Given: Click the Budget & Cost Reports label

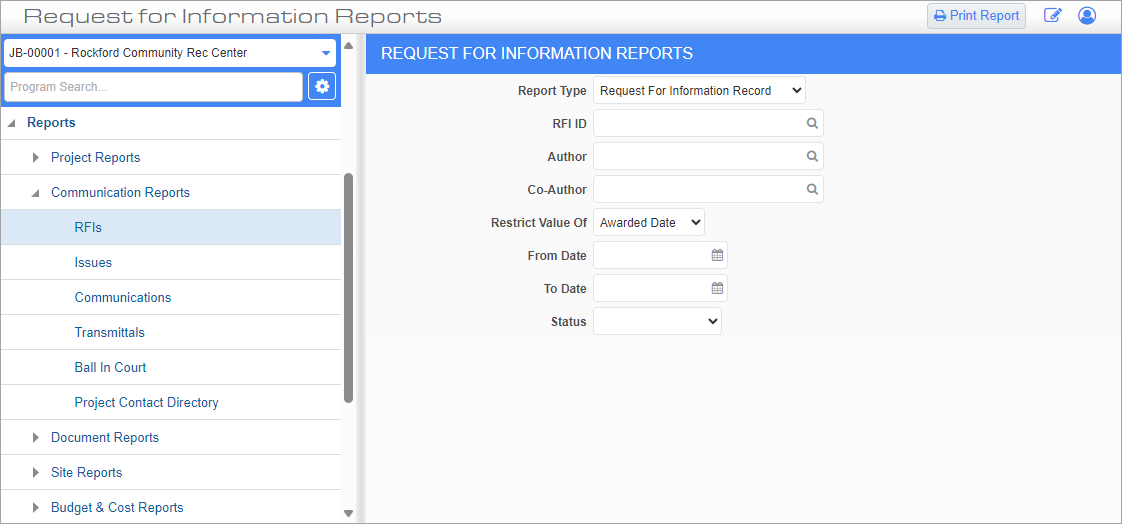Looking at the screenshot, I should (x=117, y=508).
